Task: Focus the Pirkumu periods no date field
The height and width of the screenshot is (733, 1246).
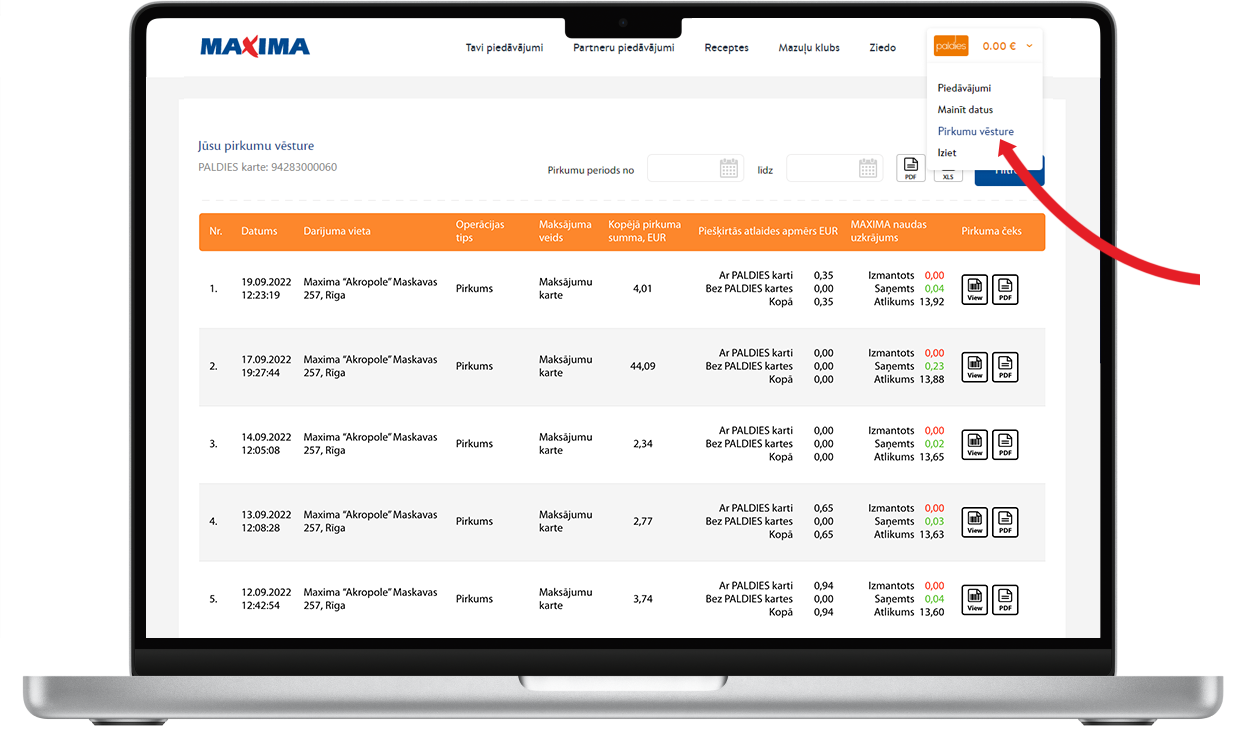Action: tap(695, 168)
